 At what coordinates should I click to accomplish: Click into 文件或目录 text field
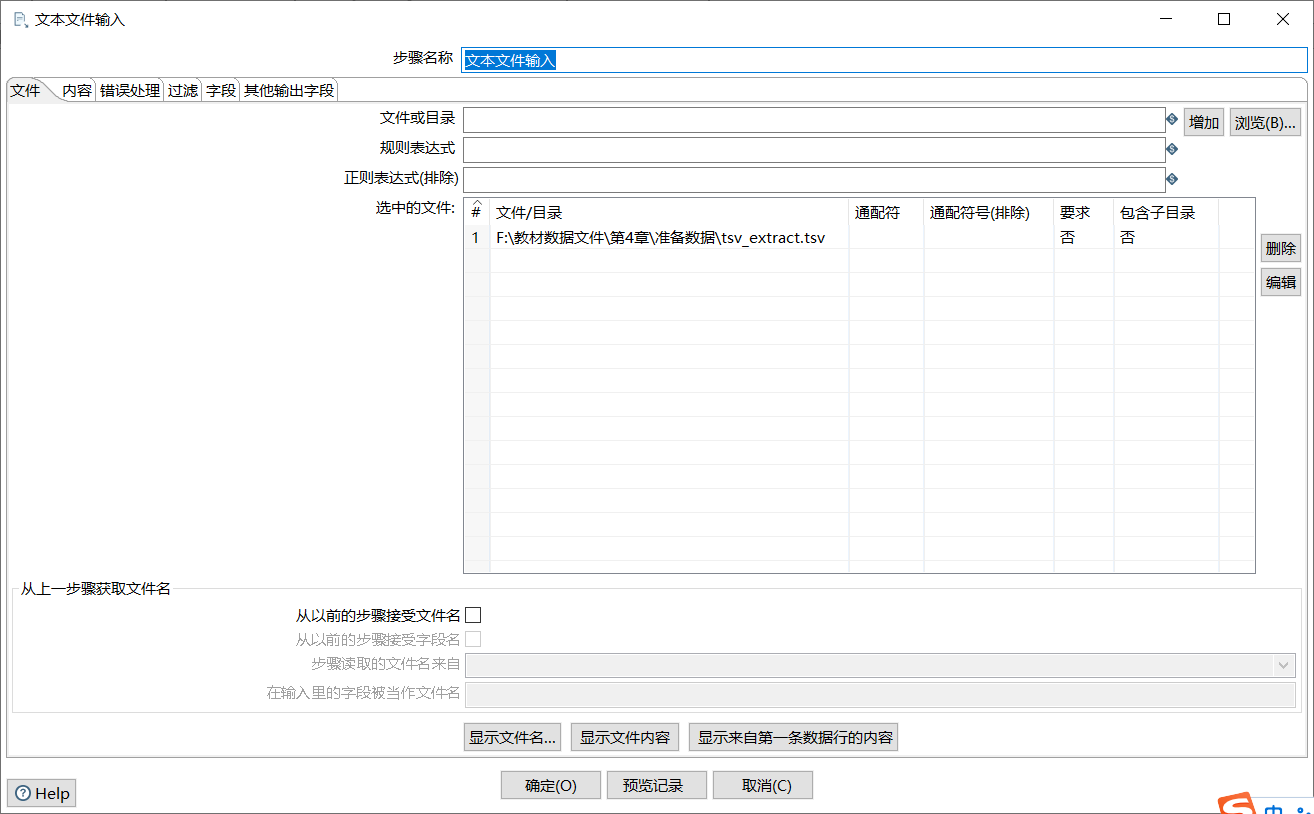click(814, 120)
